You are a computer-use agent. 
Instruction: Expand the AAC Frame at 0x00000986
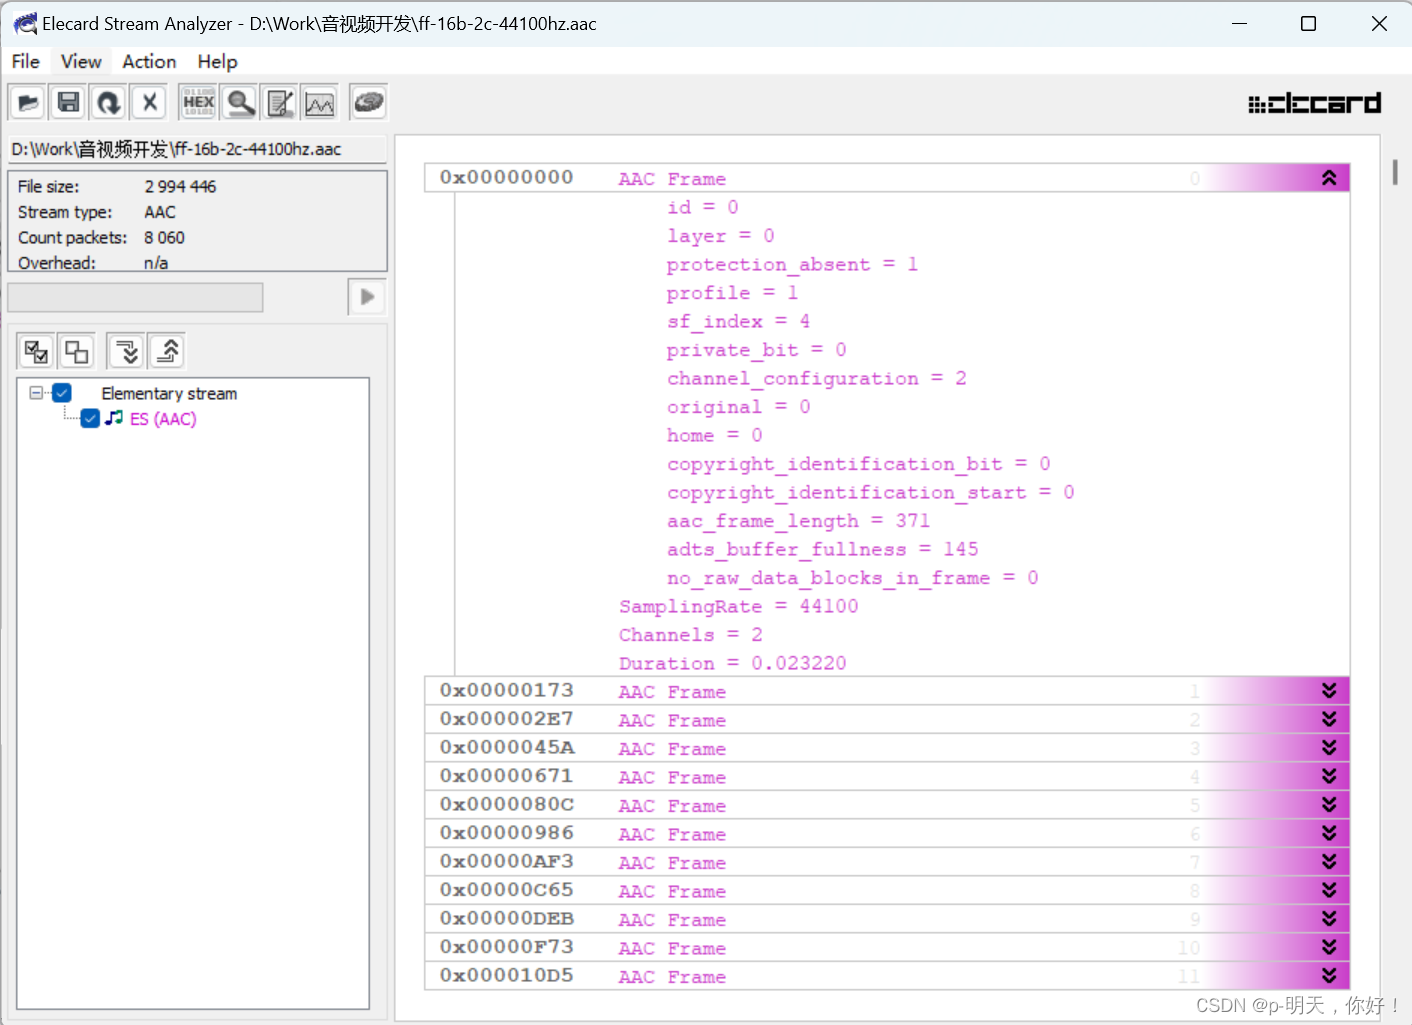tap(1329, 833)
